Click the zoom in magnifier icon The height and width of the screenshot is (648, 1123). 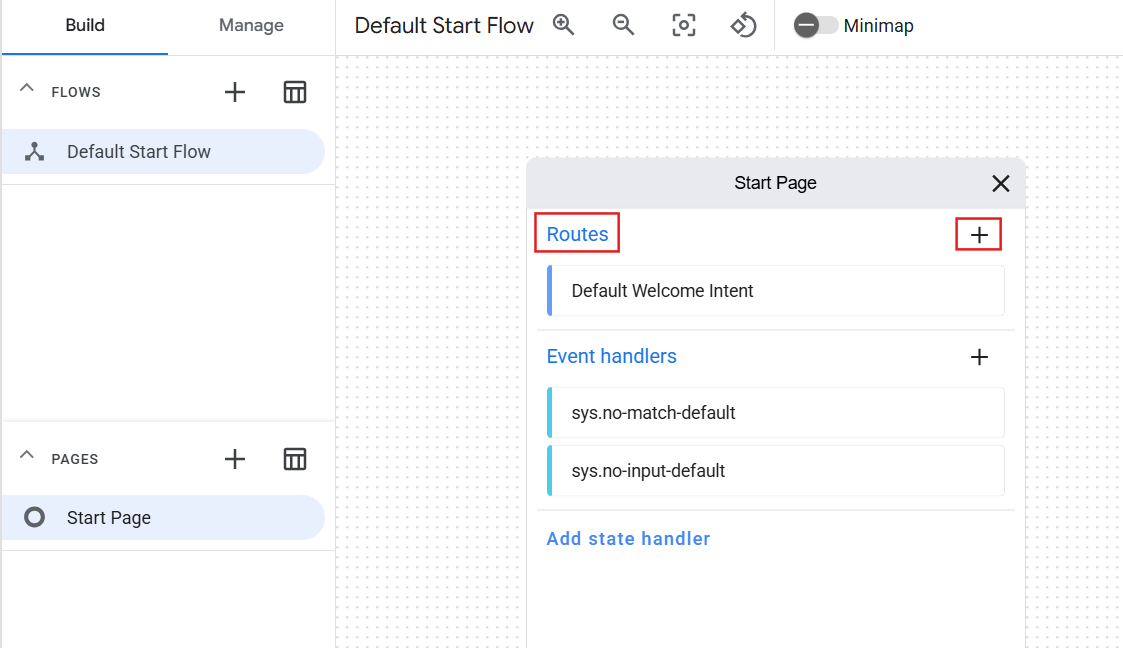pyautogui.click(x=564, y=25)
